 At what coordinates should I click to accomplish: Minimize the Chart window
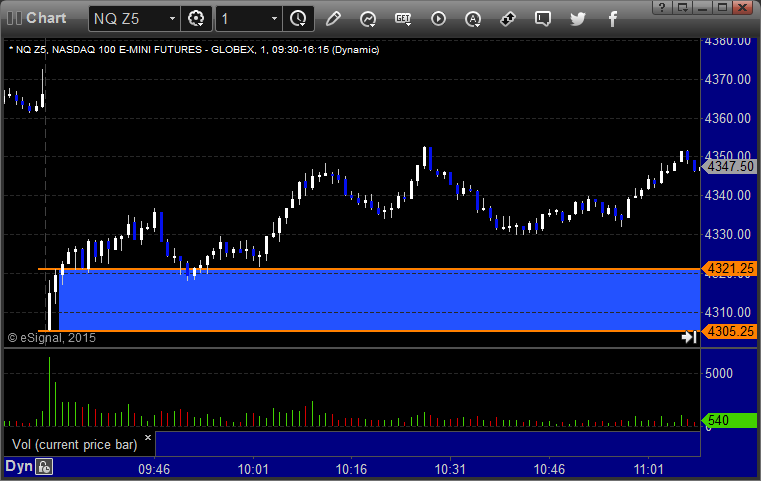click(x=702, y=7)
